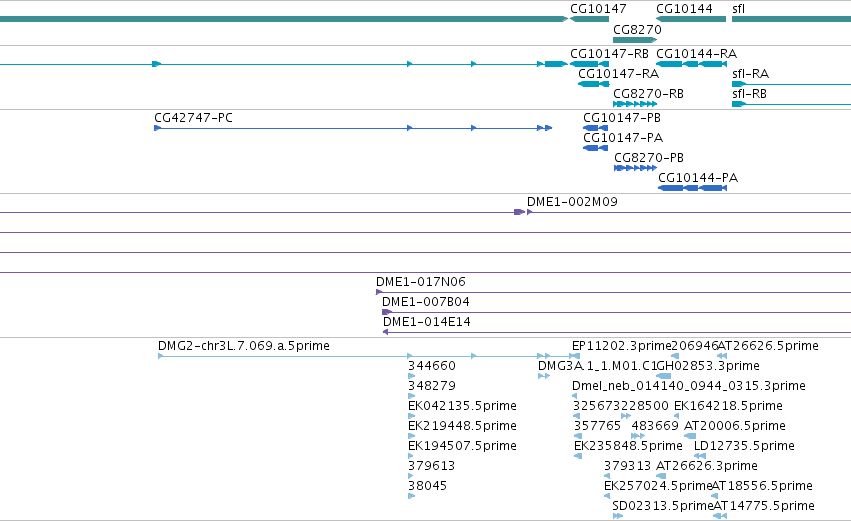Select the 357765 EST label

(x=598, y=427)
